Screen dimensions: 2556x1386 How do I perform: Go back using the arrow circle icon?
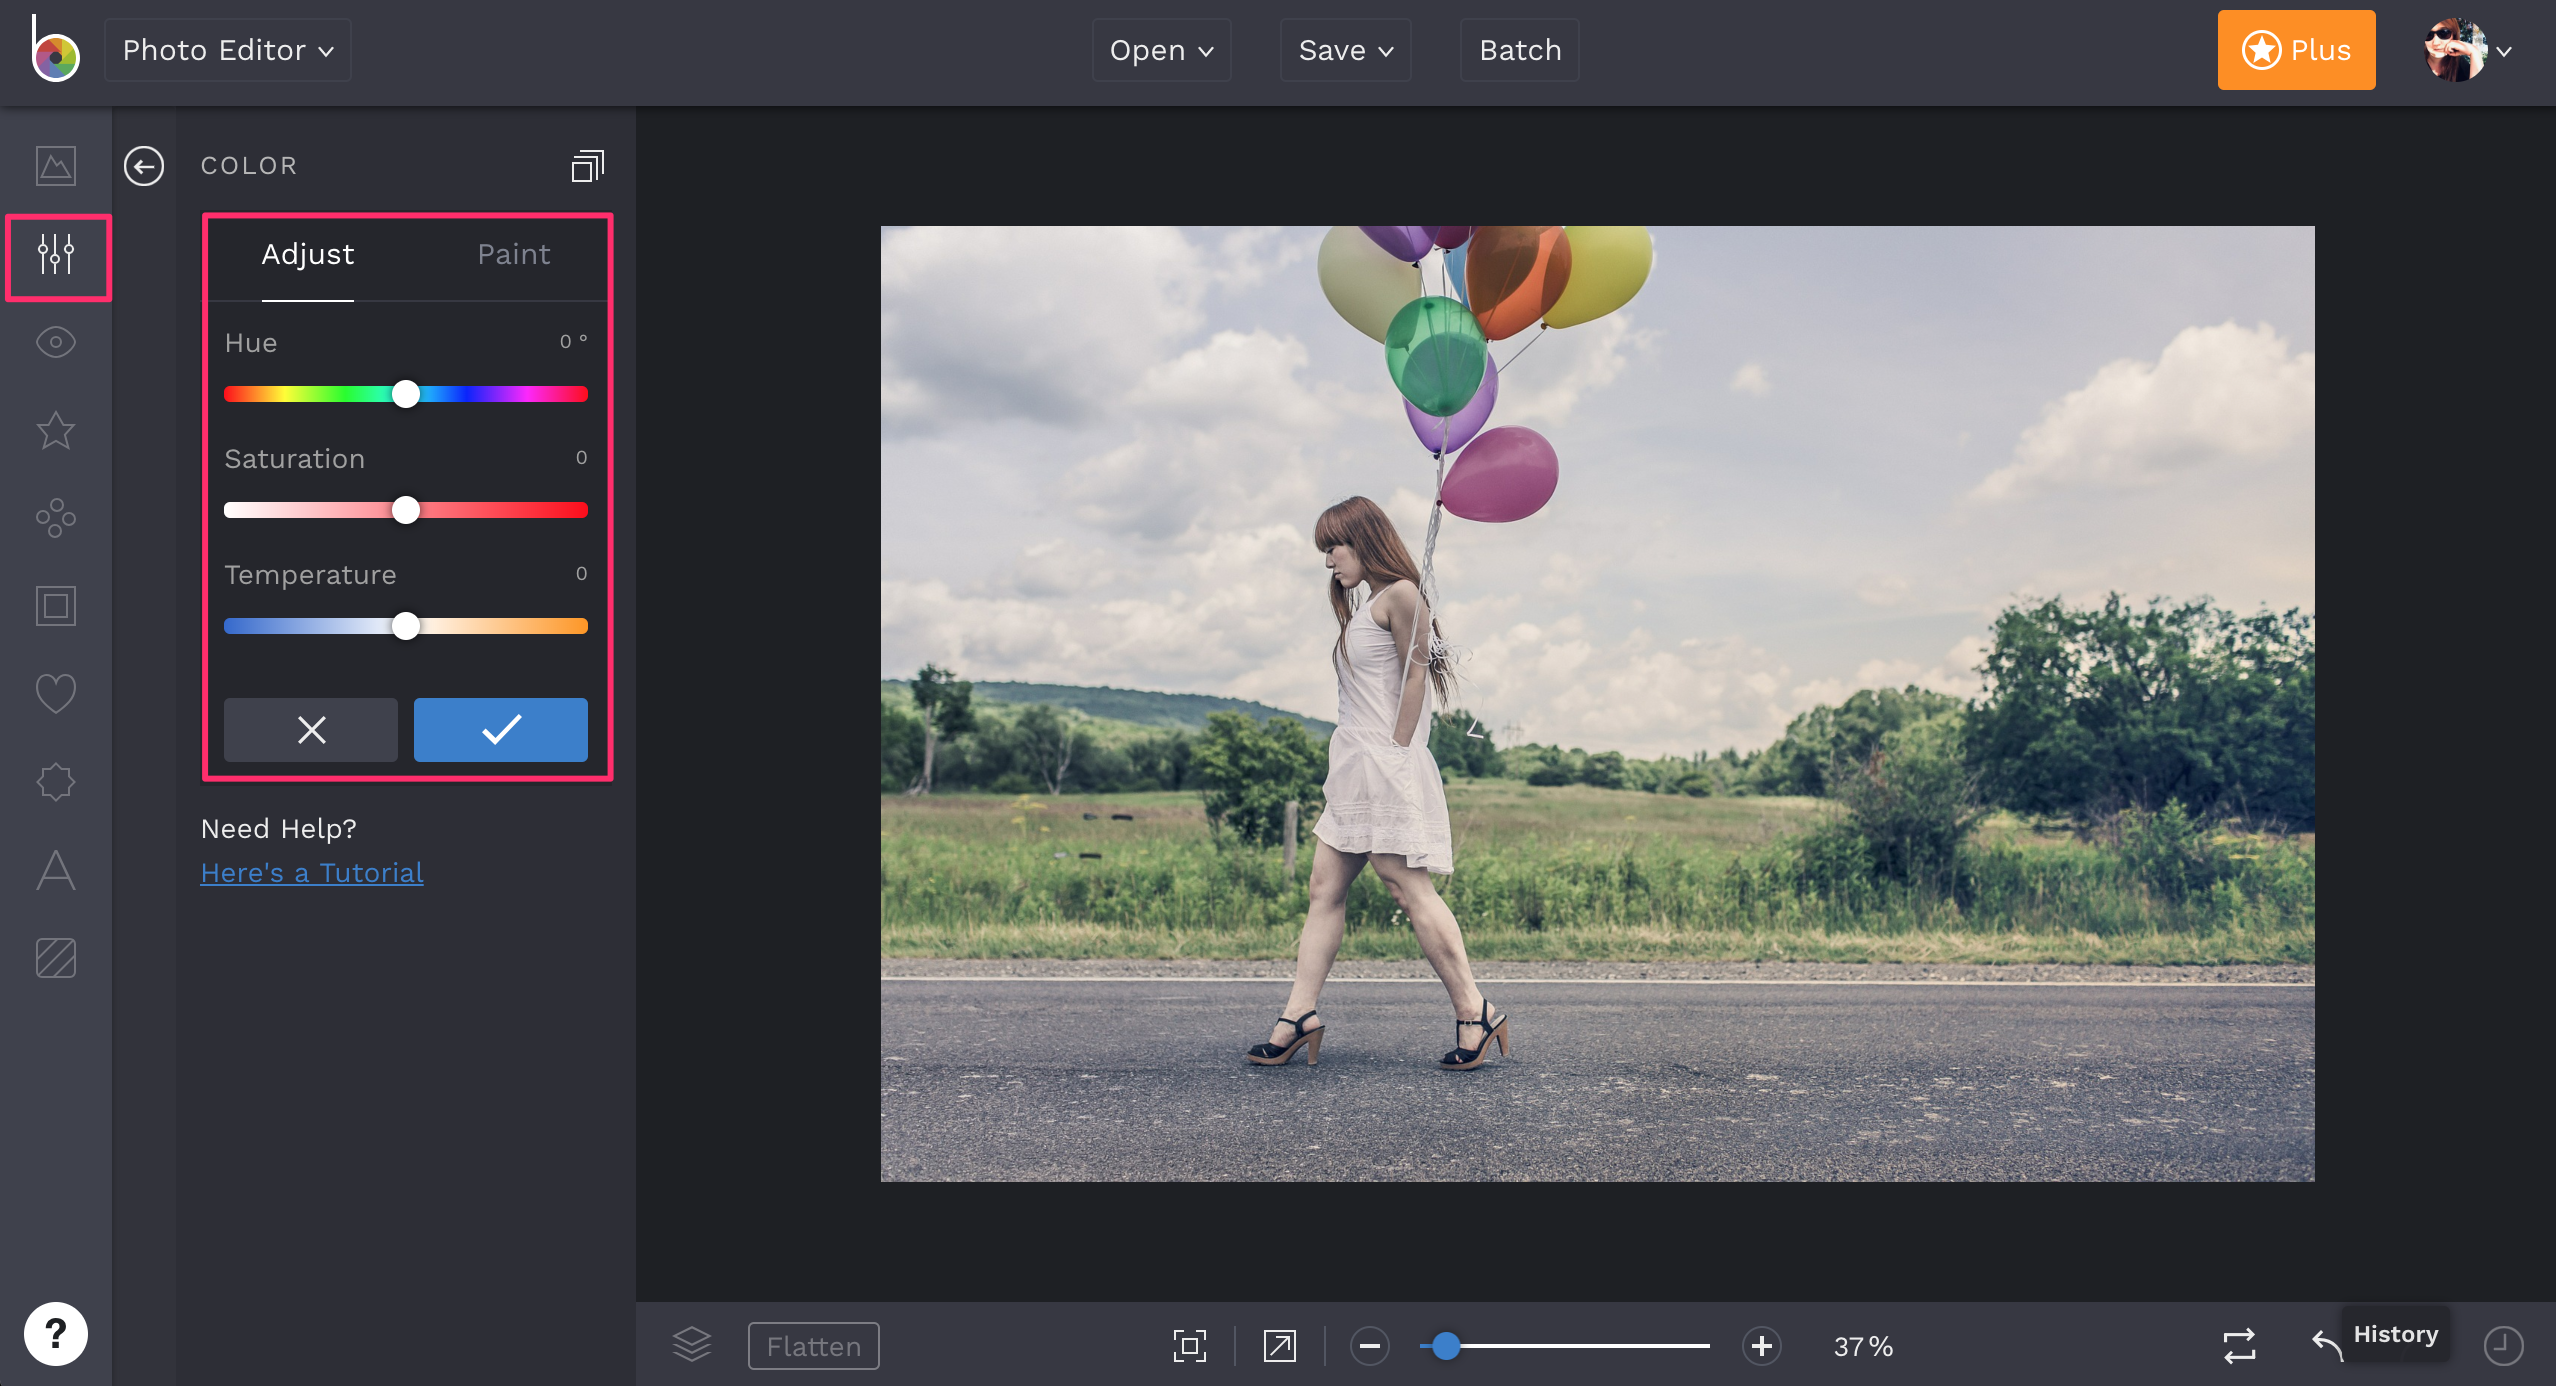pyautogui.click(x=144, y=166)
